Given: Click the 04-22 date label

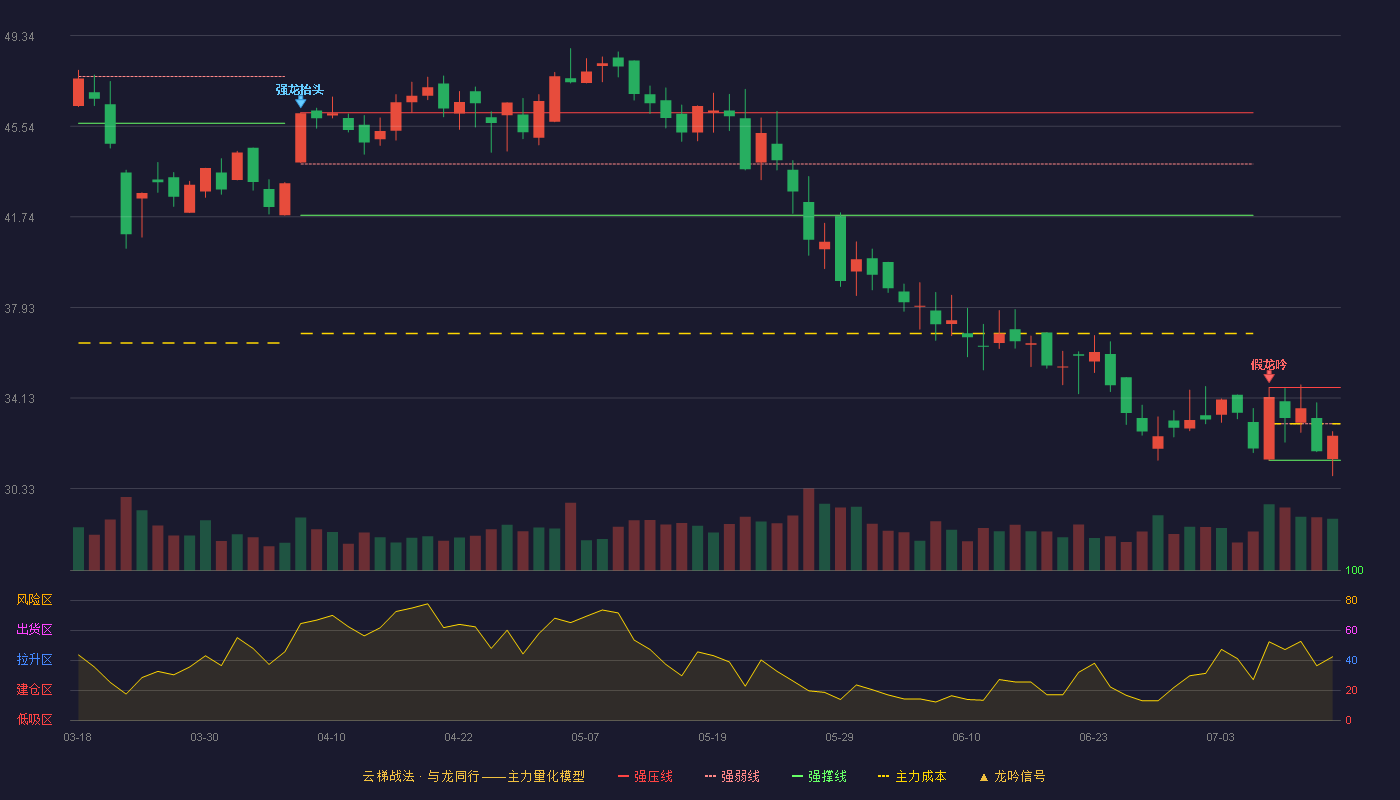Looking at the screenshot, I should 458,737.
